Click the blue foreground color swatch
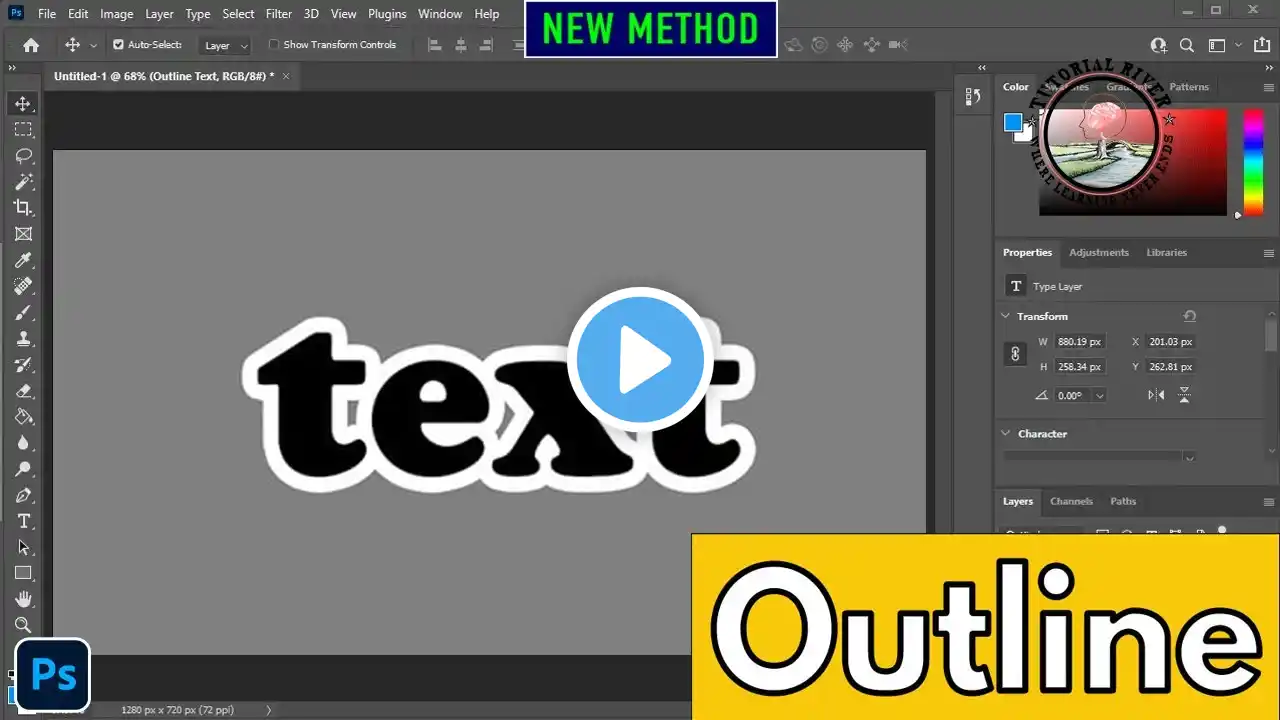The height and width of the screenshot is (720, 1280). pyautogui.click(x=1013, y=122)
